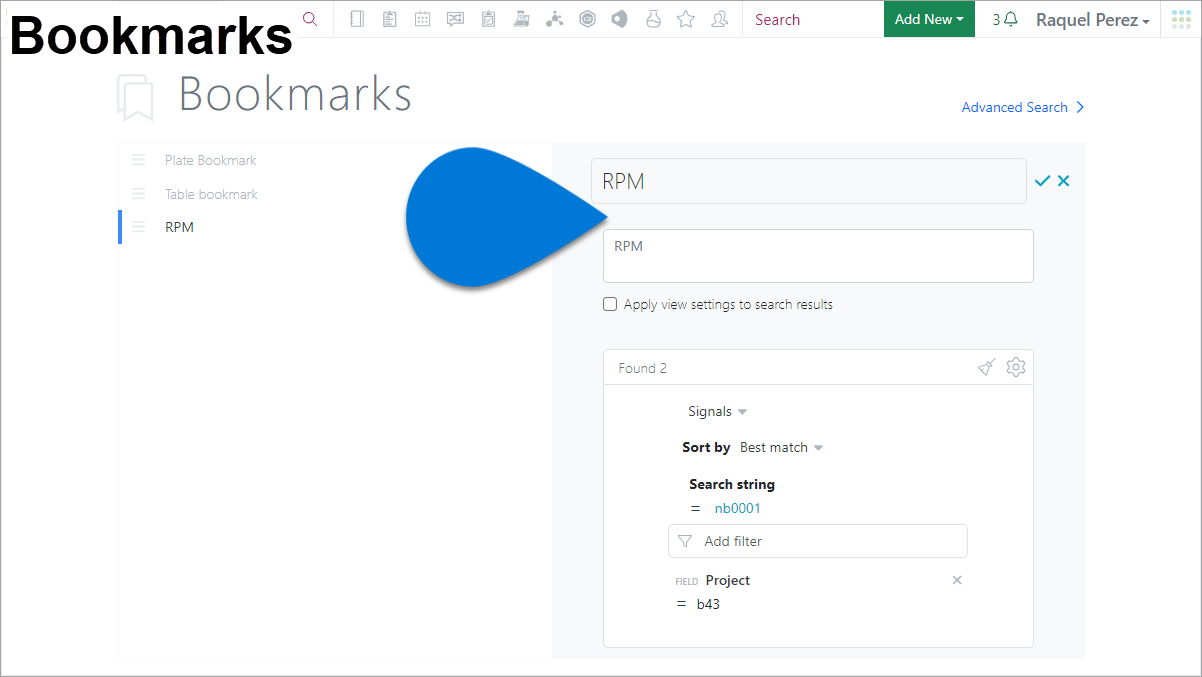Open the molecule nodes icon in toolbar
The height and width of the screenshot is (677, 1202).
click(554, 19)
